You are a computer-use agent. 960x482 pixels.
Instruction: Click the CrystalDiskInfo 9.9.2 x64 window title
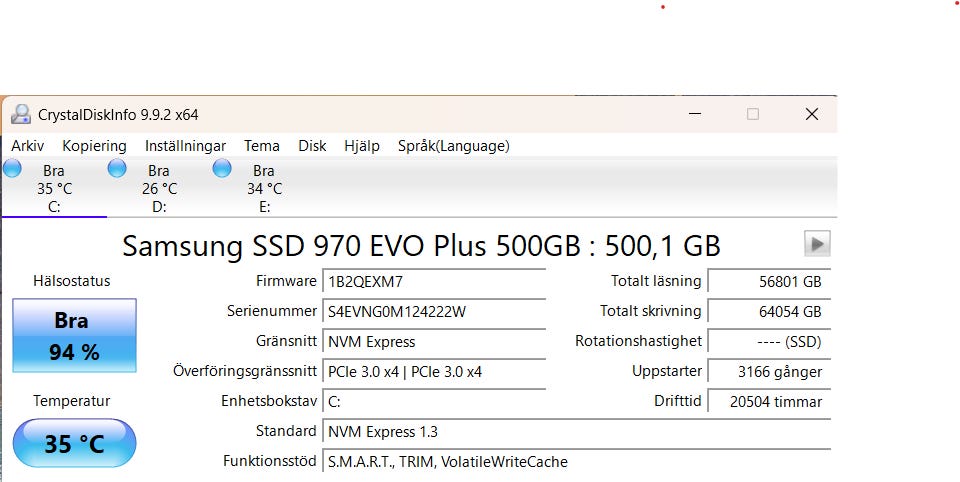[x=118, y=115]
